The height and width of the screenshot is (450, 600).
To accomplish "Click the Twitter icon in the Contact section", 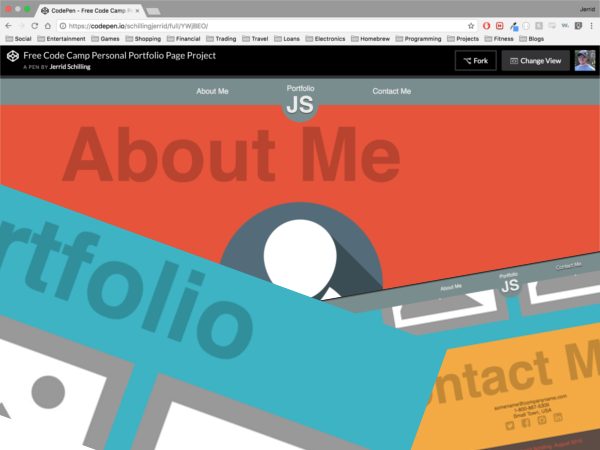I will [x=510, y=425].
